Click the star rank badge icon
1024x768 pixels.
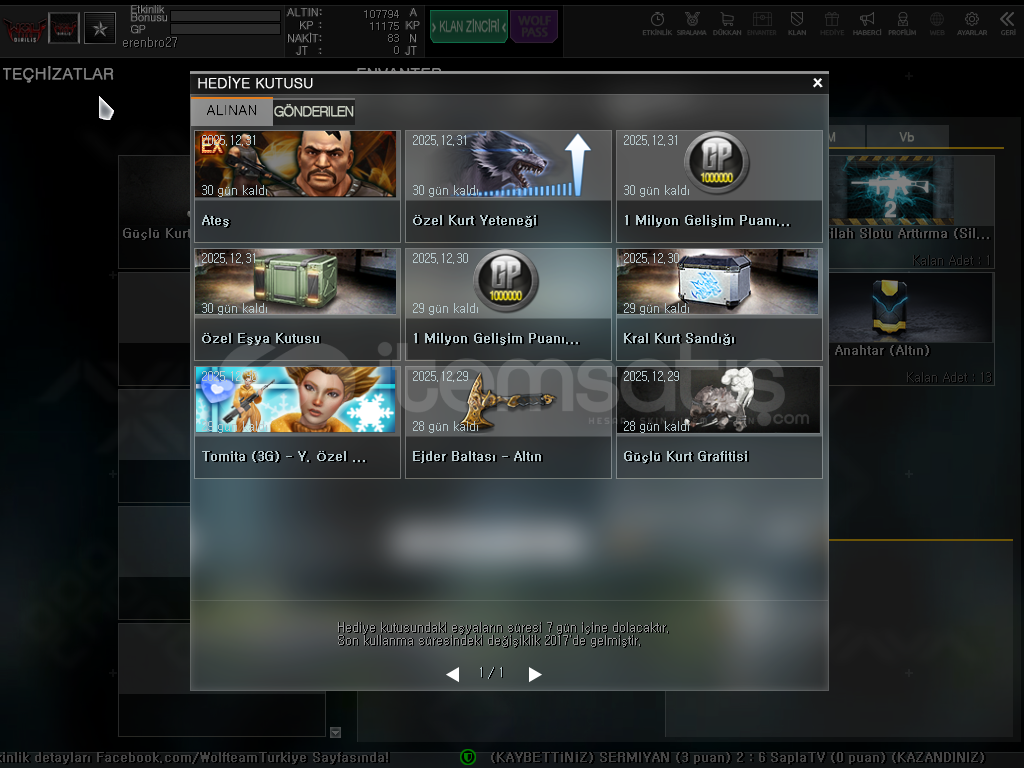coord(100,28)
